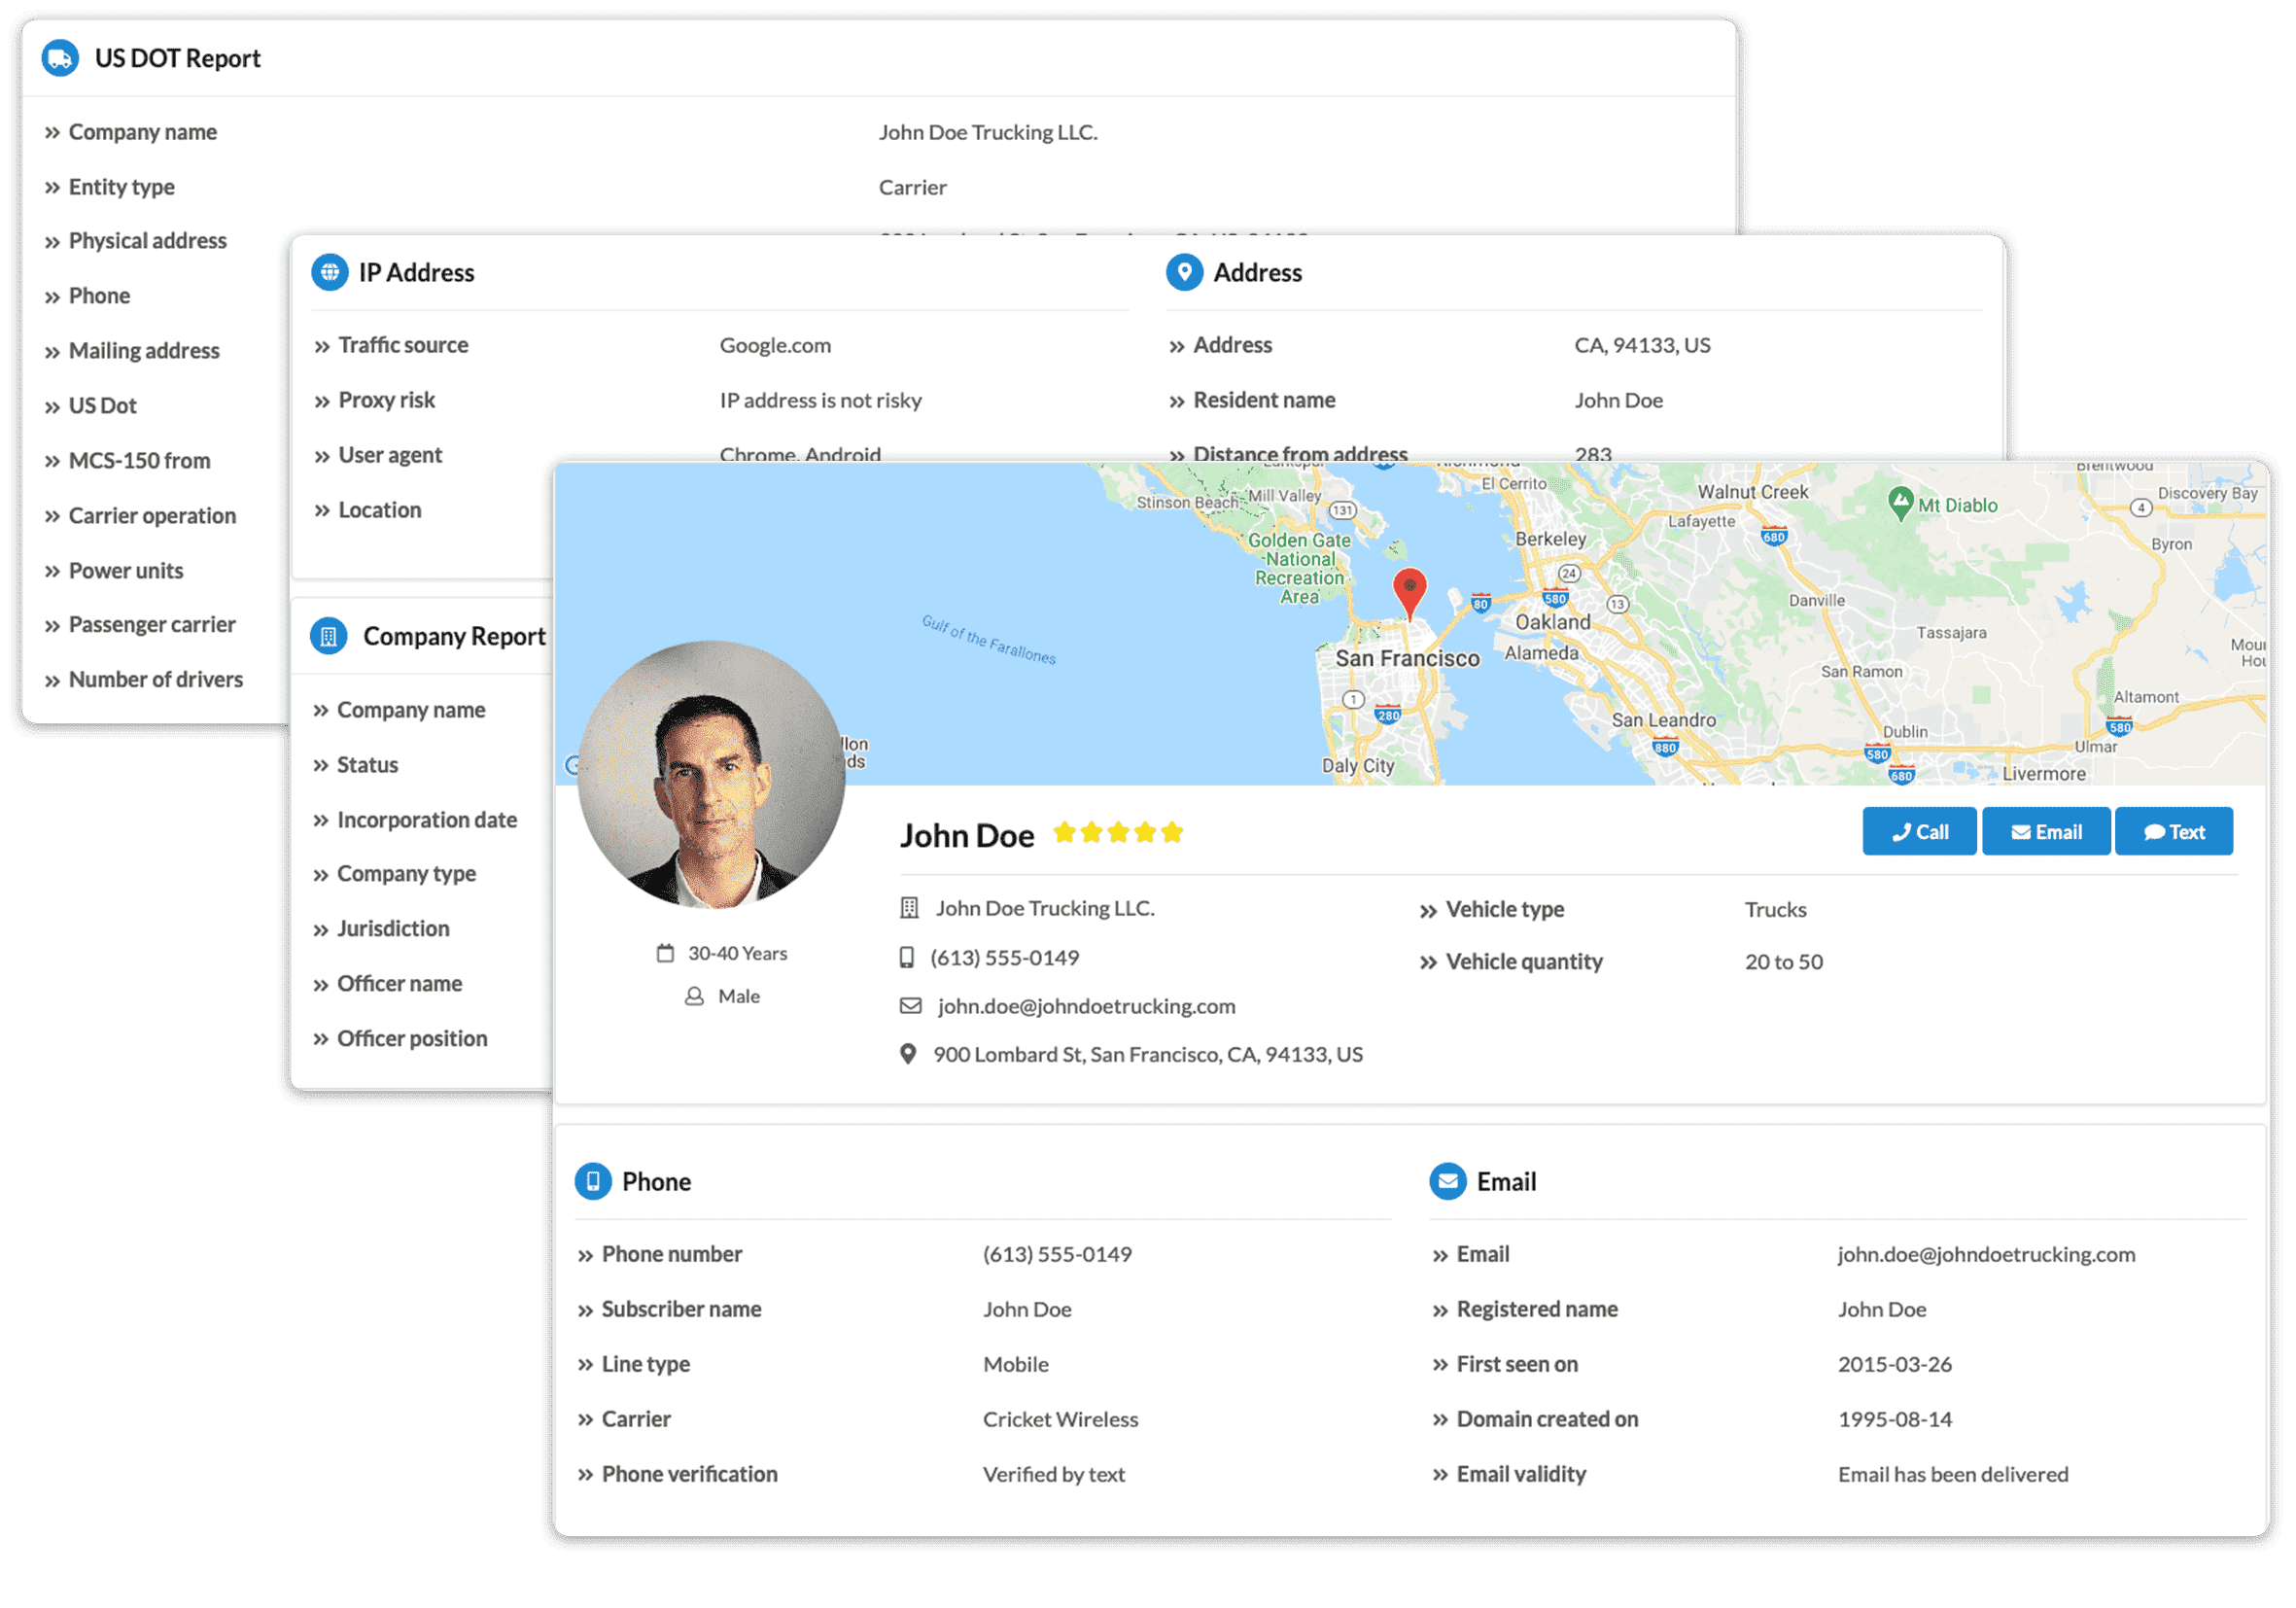This screenshot has width=2296, height=1608.
Task: Click the chevron beside Vehicle type
Action: coord(1428,911)
